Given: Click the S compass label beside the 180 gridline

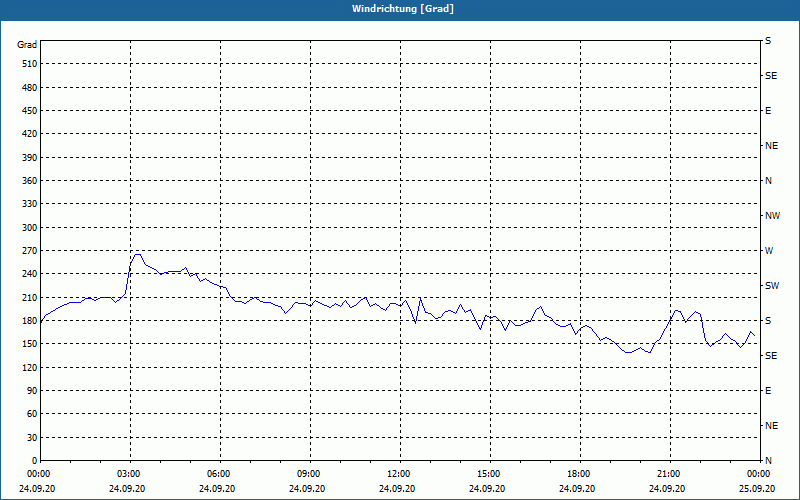Looking at the screenshot, I should point(768,321).
